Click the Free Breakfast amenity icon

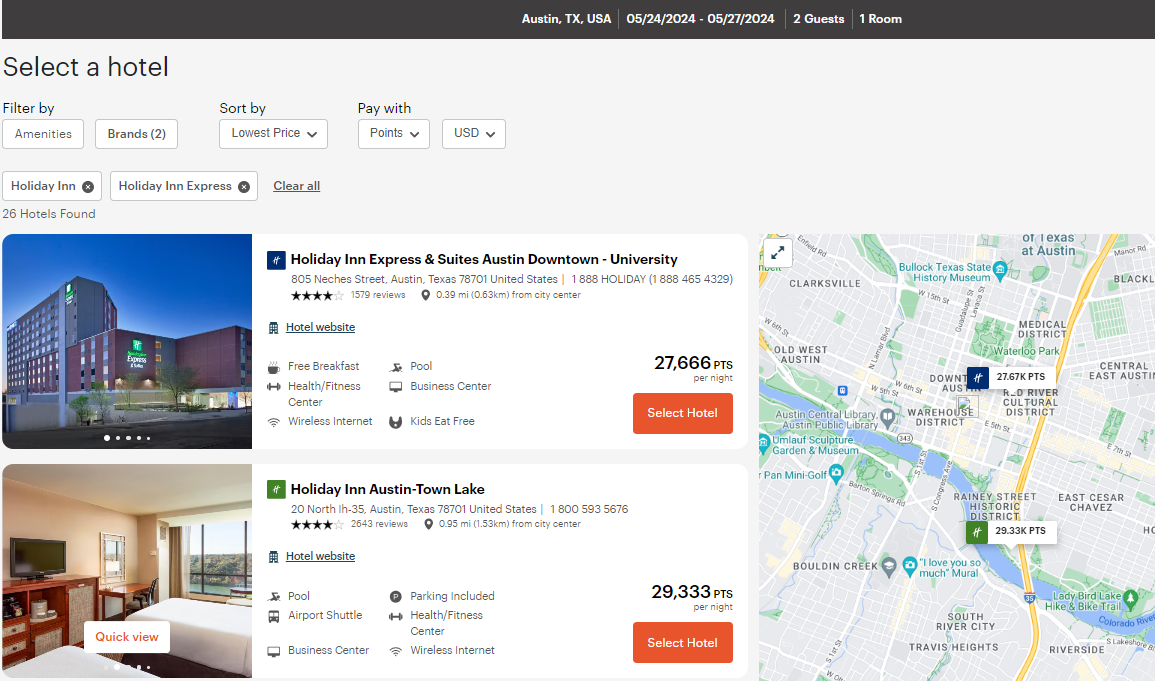(x=273, y=366)
